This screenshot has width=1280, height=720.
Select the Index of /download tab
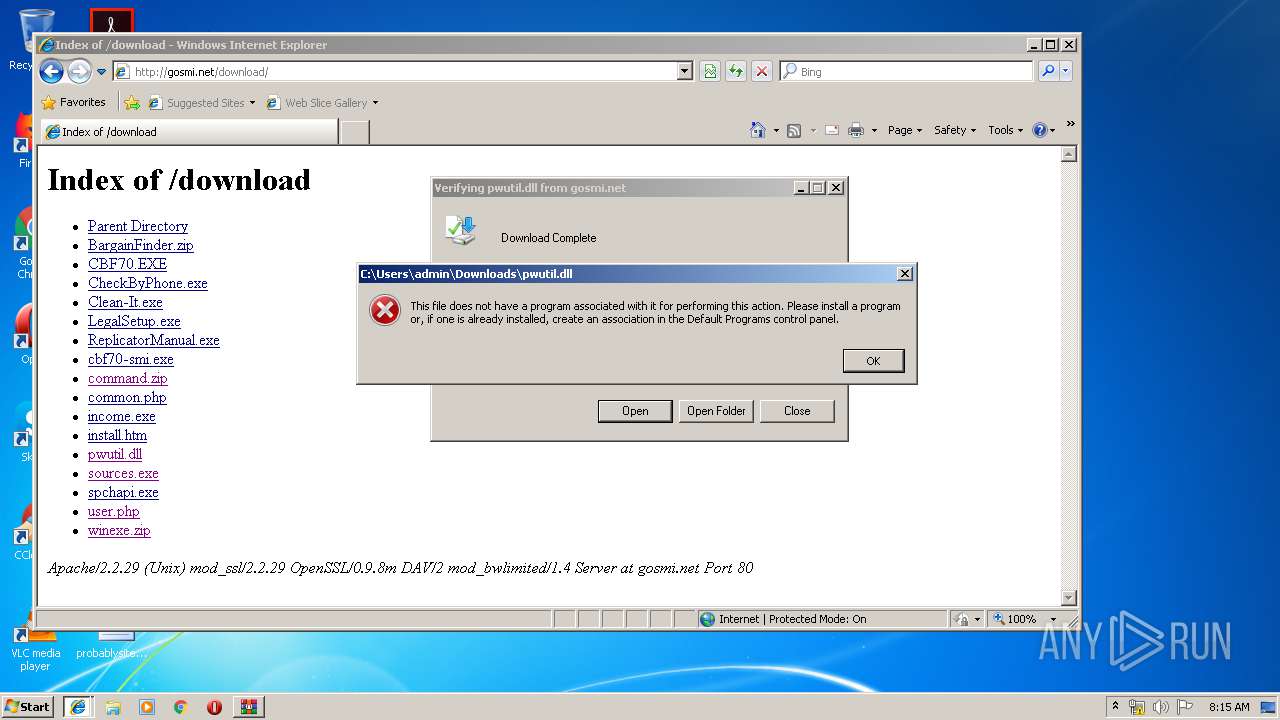tap(188, 131)
